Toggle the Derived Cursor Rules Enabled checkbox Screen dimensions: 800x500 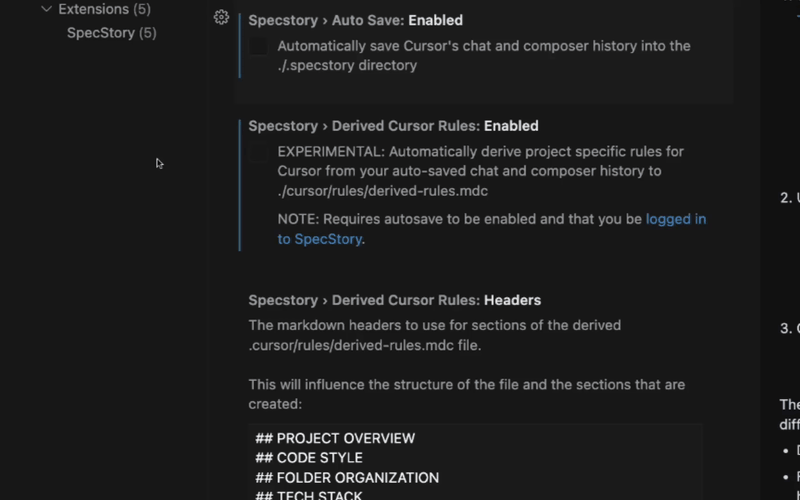[x=258, y=153]
